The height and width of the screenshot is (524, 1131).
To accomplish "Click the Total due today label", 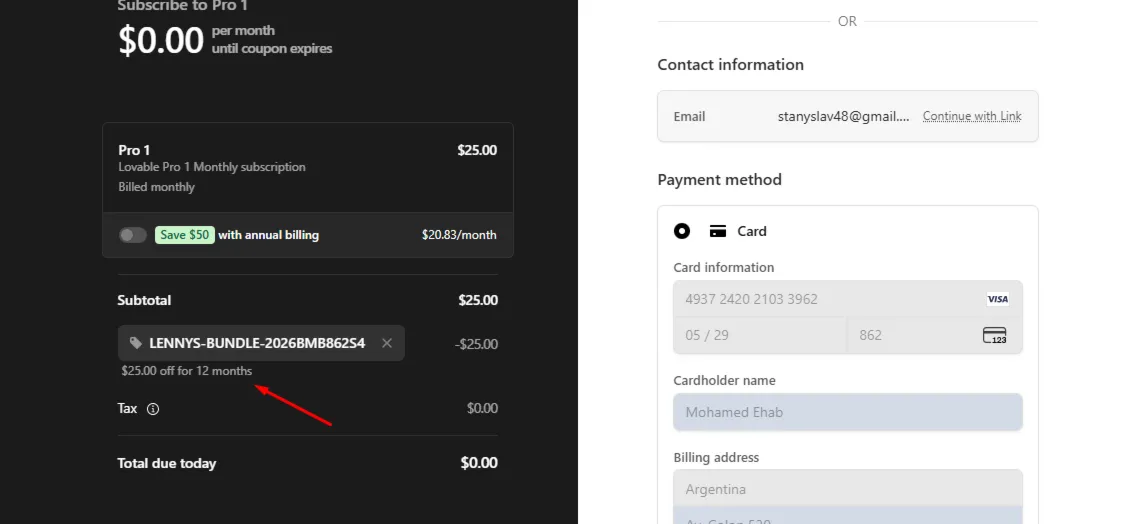I will pyautogui.click(x=167, y=463).
